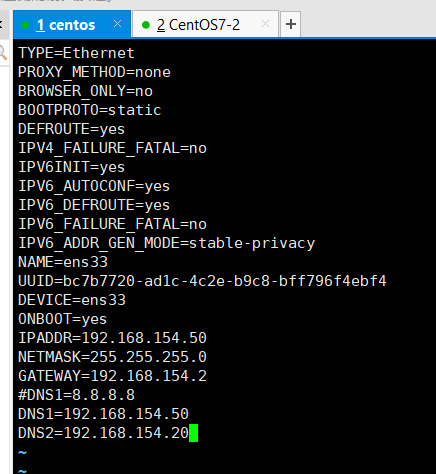This screenshot has width=436, height=474.
Task: Click the magnifier search icon at left edge
Action: click(3, 53)
